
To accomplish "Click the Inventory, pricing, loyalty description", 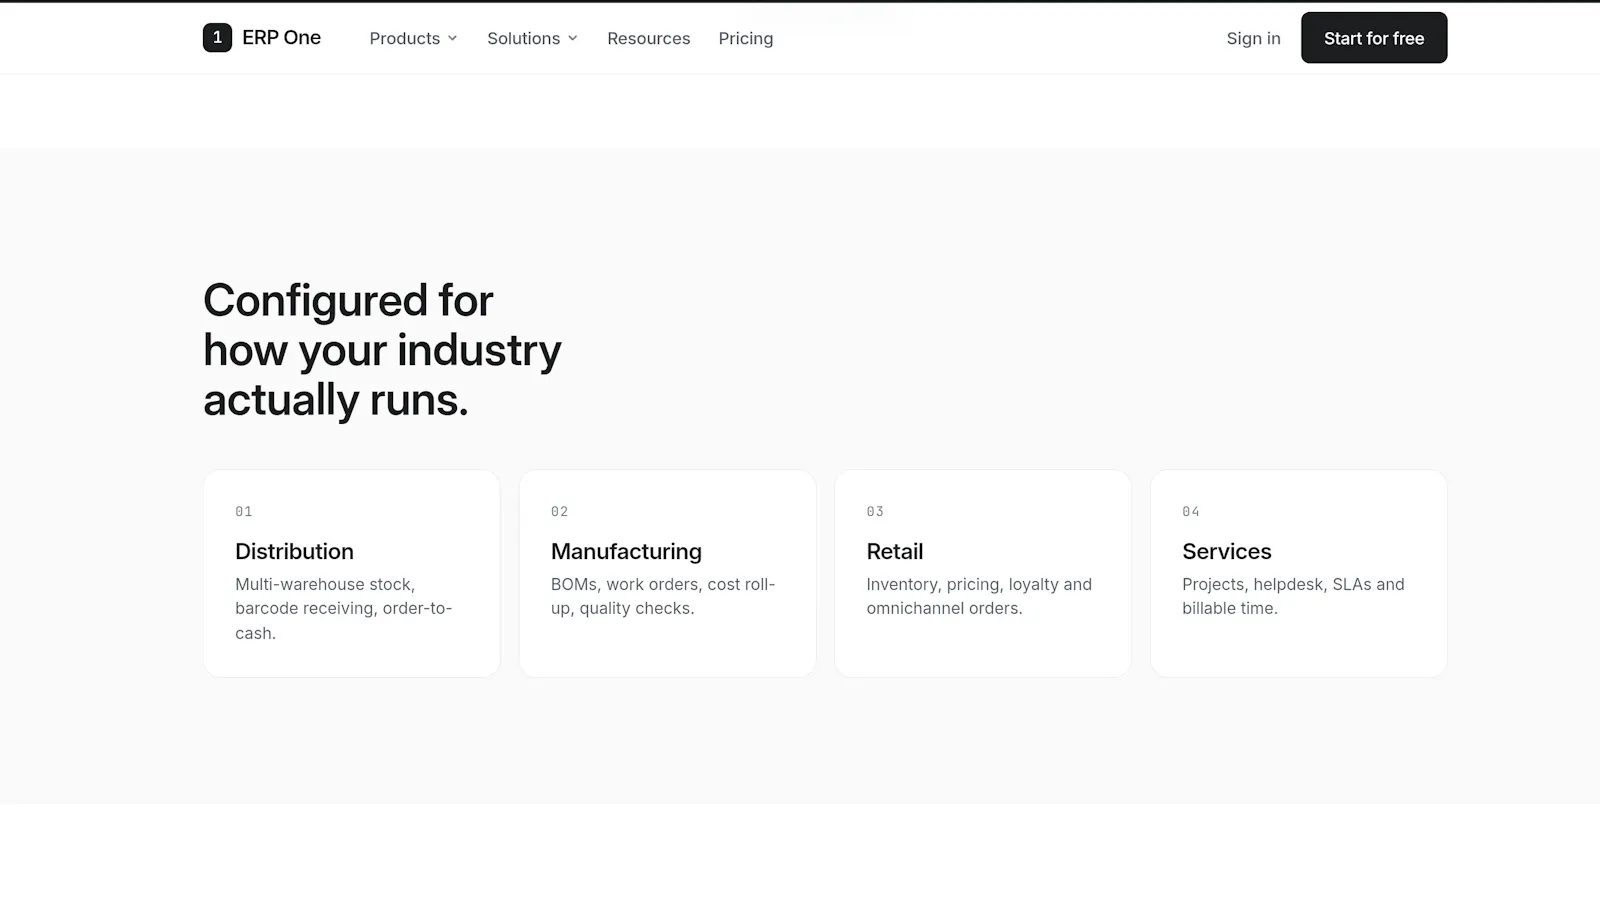I will 979,596.
